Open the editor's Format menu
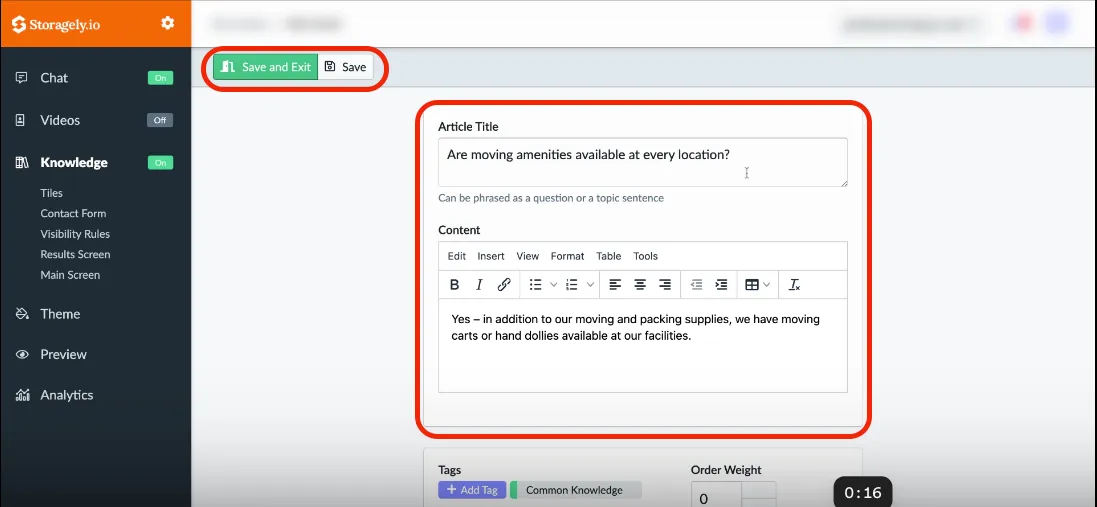Screen dimensions: 1097x507 pos(567,256)
